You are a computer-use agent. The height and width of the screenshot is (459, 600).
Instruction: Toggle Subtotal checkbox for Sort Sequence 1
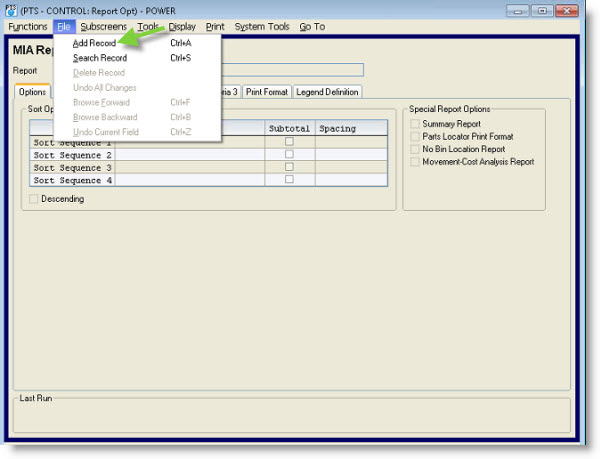(289, 142)
